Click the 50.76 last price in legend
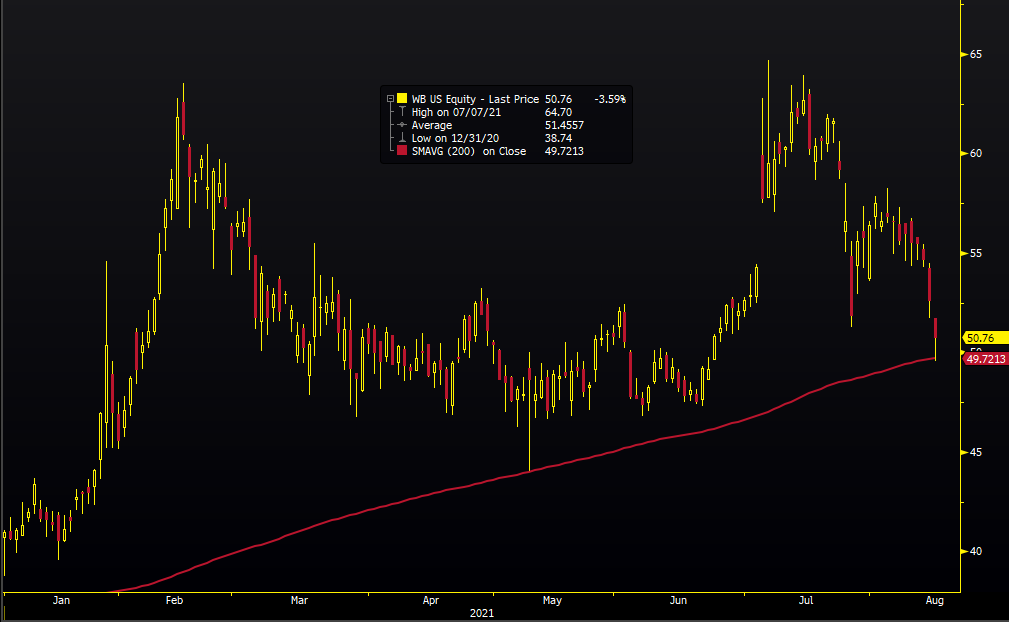 coord(558,99)
